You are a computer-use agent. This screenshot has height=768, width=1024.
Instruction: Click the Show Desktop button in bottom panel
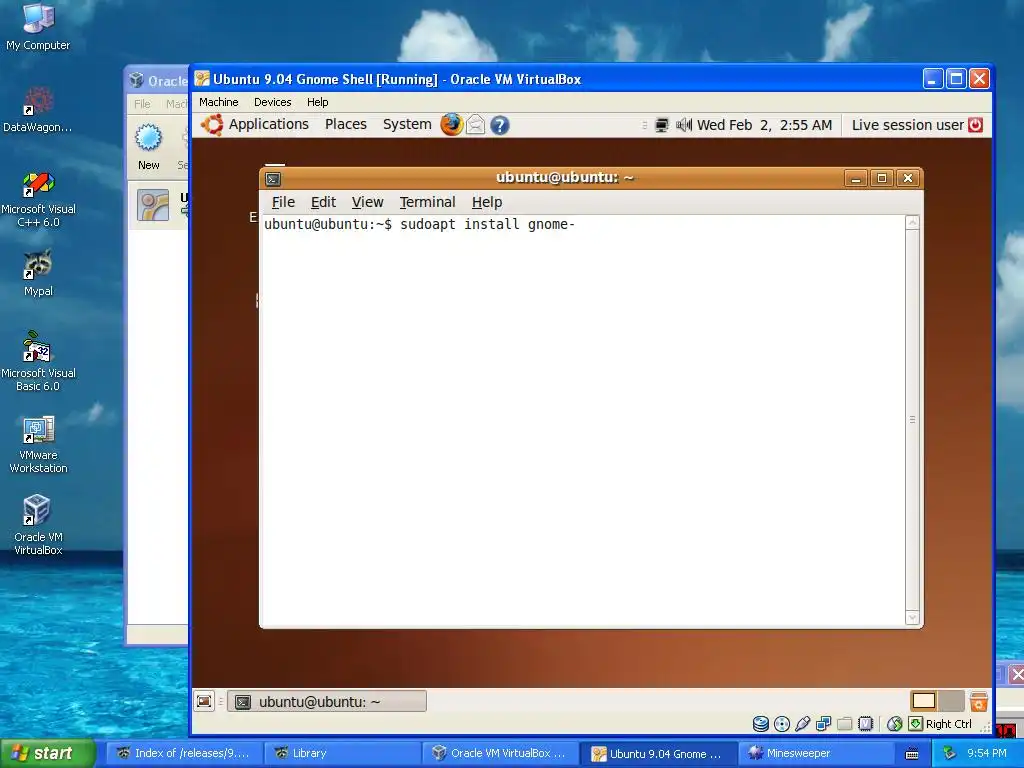coord(204,701)
